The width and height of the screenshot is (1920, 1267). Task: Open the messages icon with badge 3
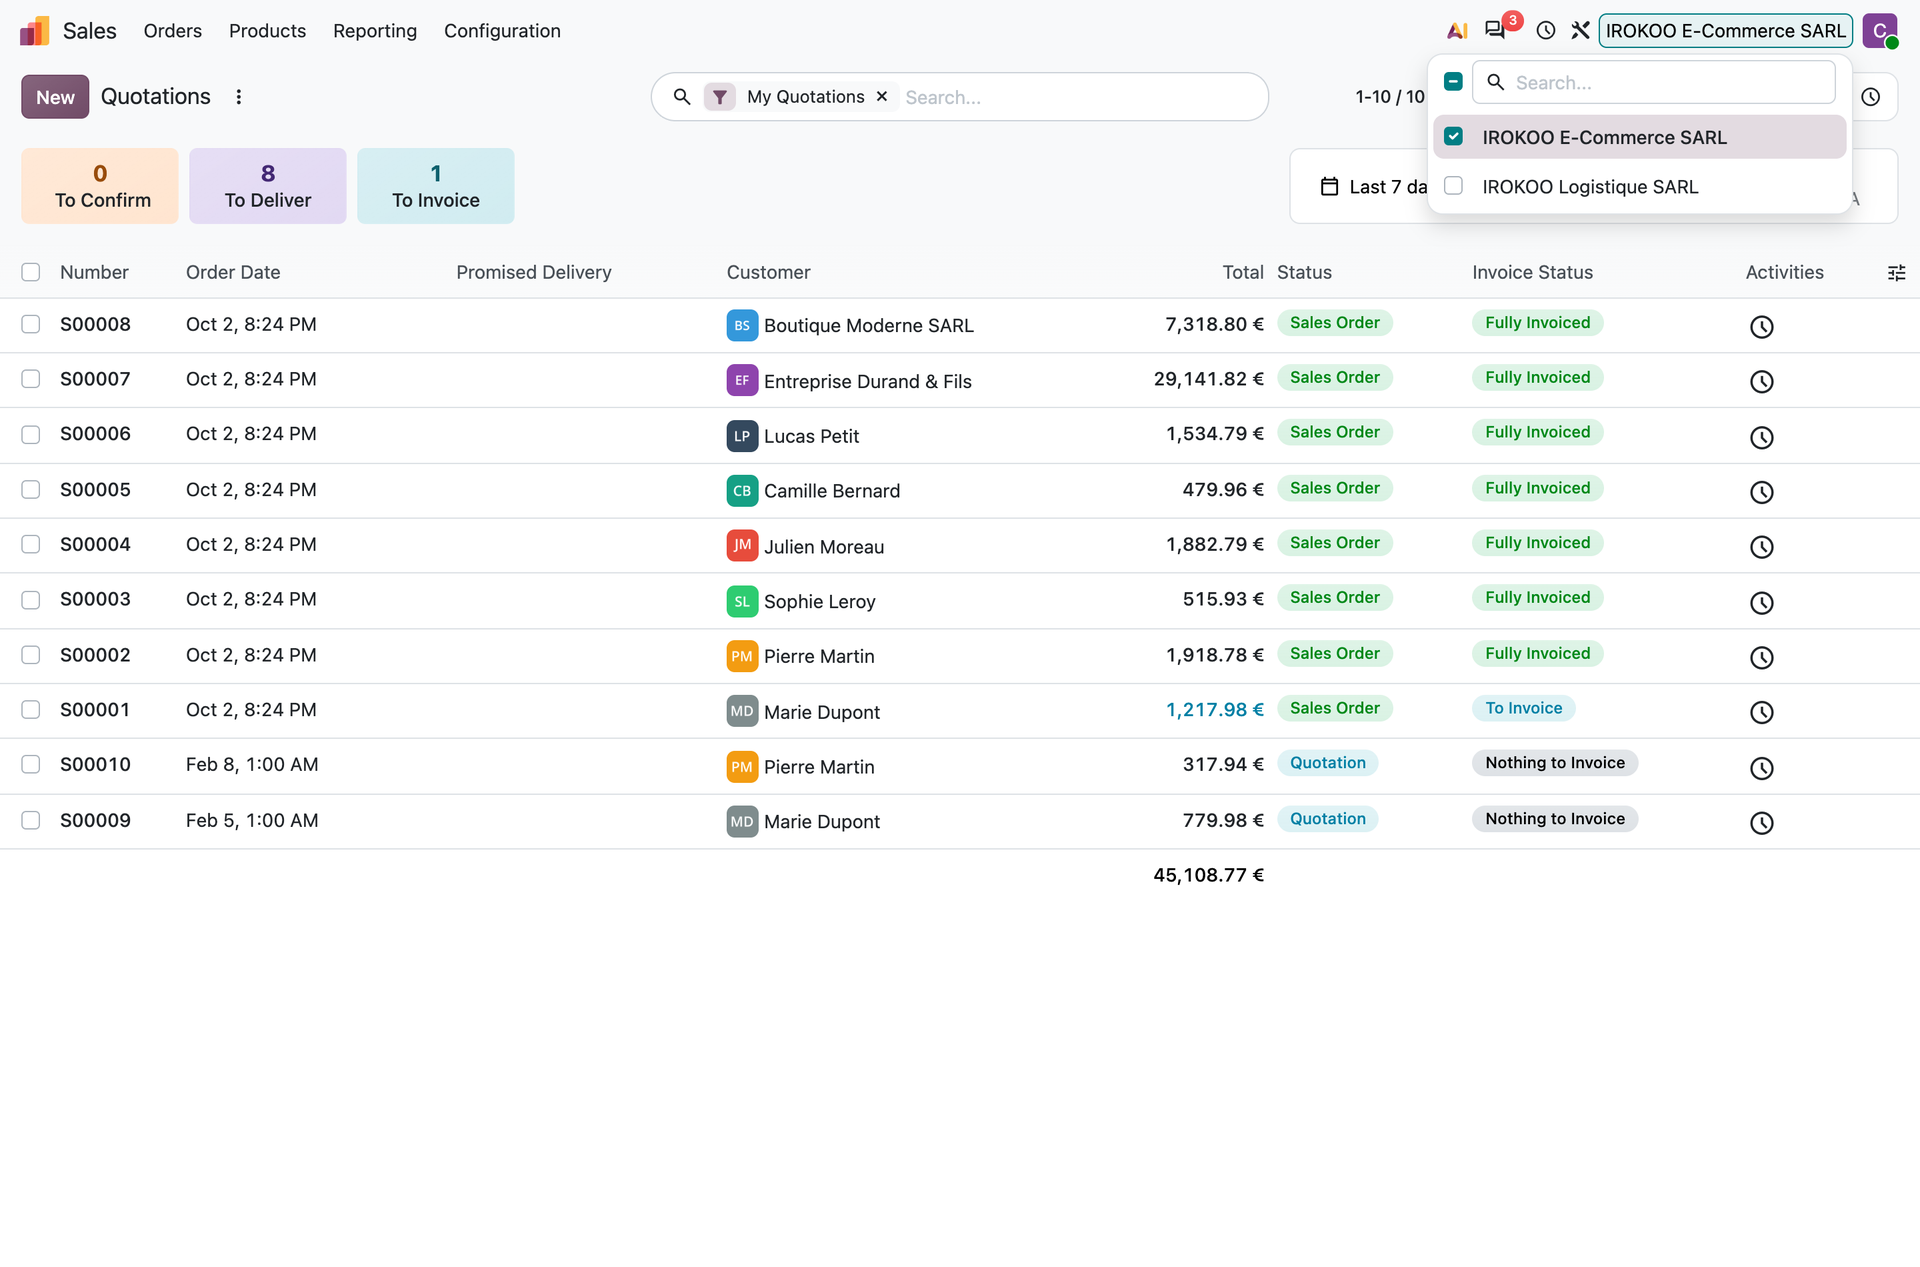[x=1495, y=30]
